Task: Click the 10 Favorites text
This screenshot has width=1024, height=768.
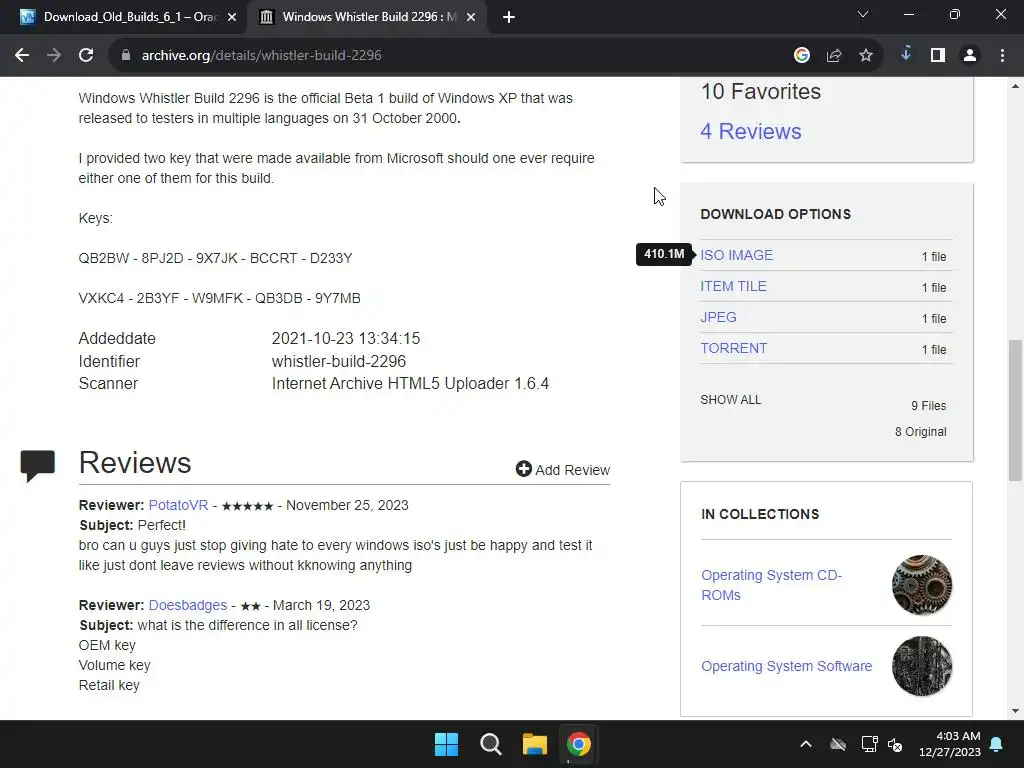Action: [760, 91]
